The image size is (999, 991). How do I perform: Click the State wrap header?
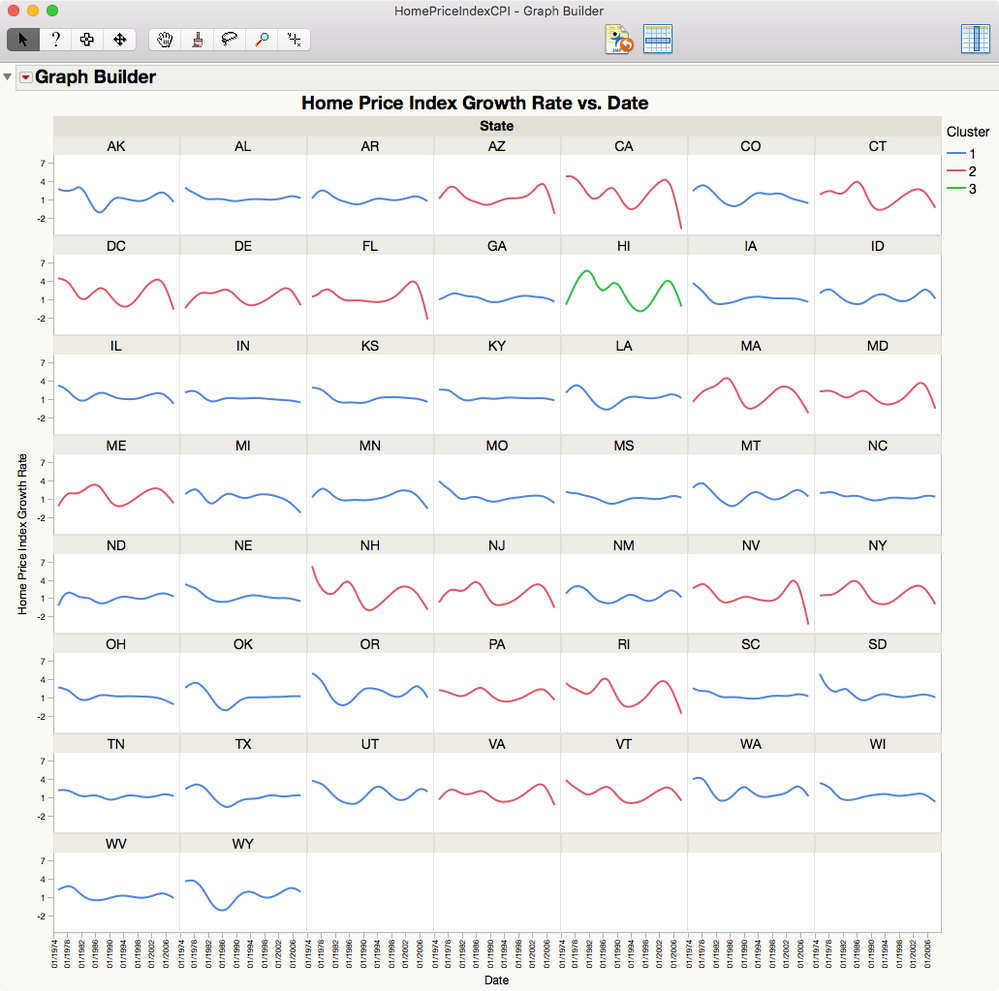497,126
